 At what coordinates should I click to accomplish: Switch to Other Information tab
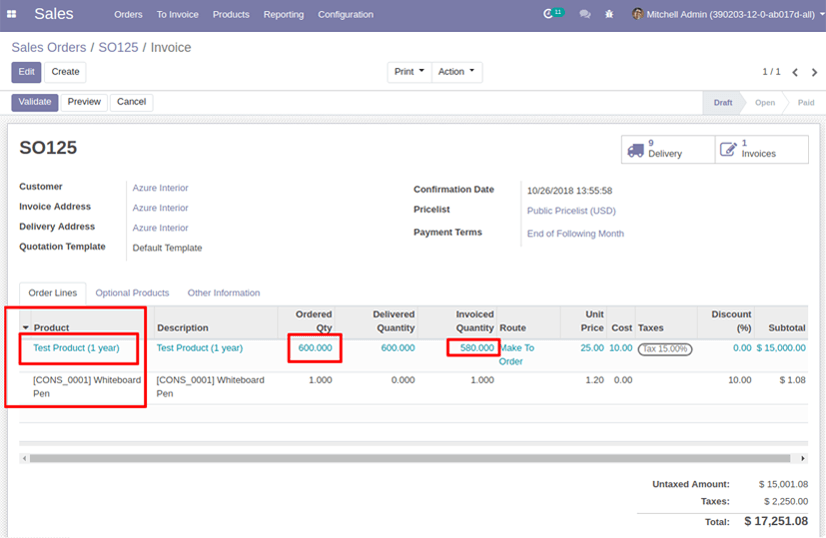click(223, 293)
